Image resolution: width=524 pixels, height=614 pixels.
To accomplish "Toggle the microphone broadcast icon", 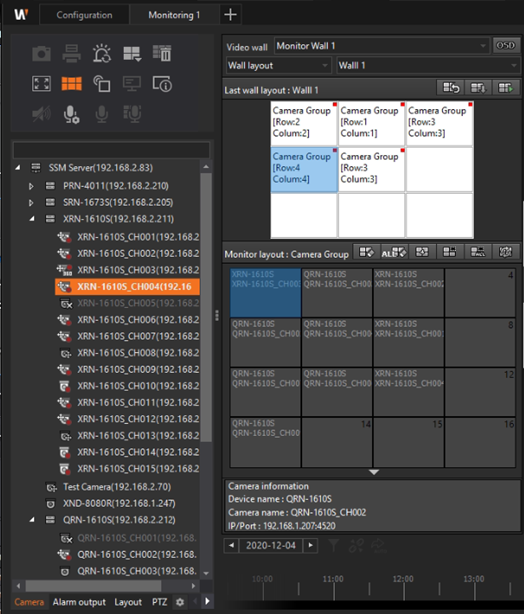I will [x=132, y=114].
